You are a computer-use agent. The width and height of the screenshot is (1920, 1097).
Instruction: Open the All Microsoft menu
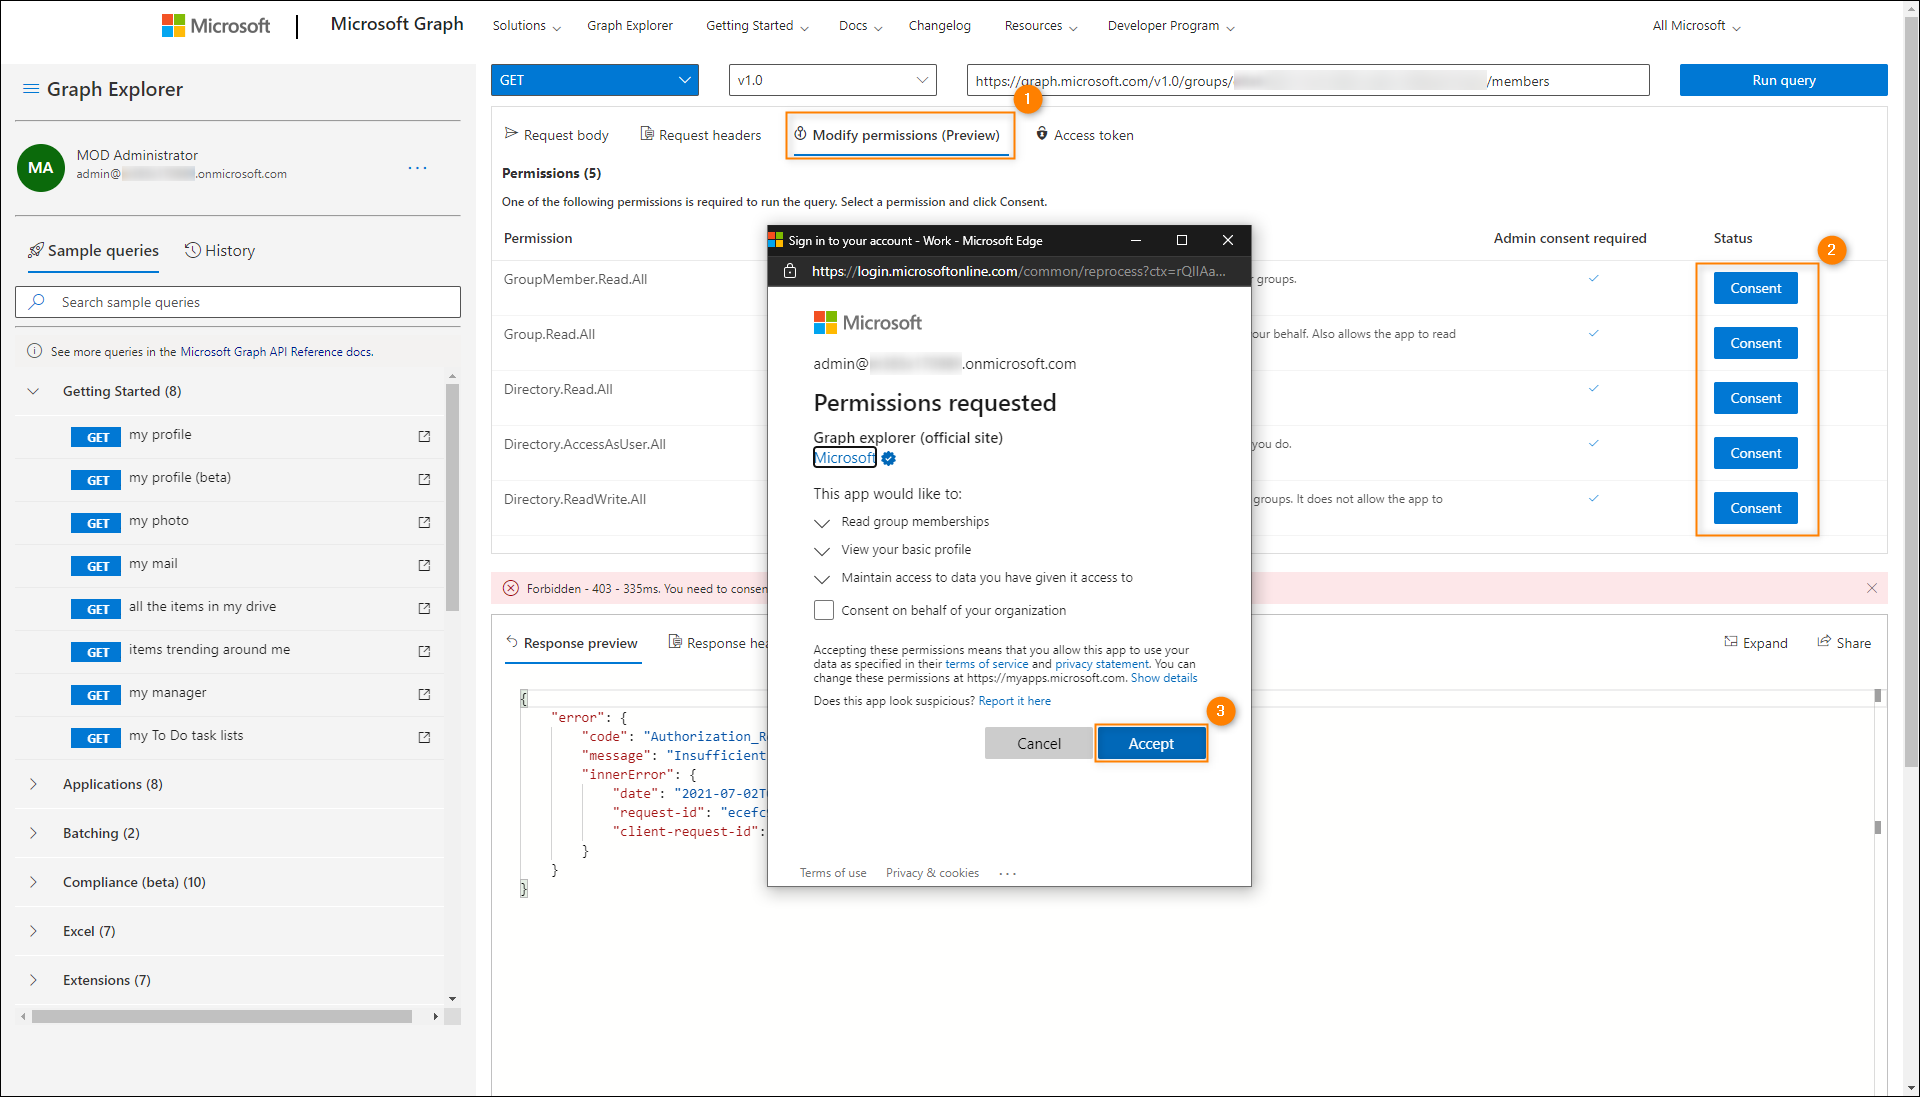click(1696, 26)
